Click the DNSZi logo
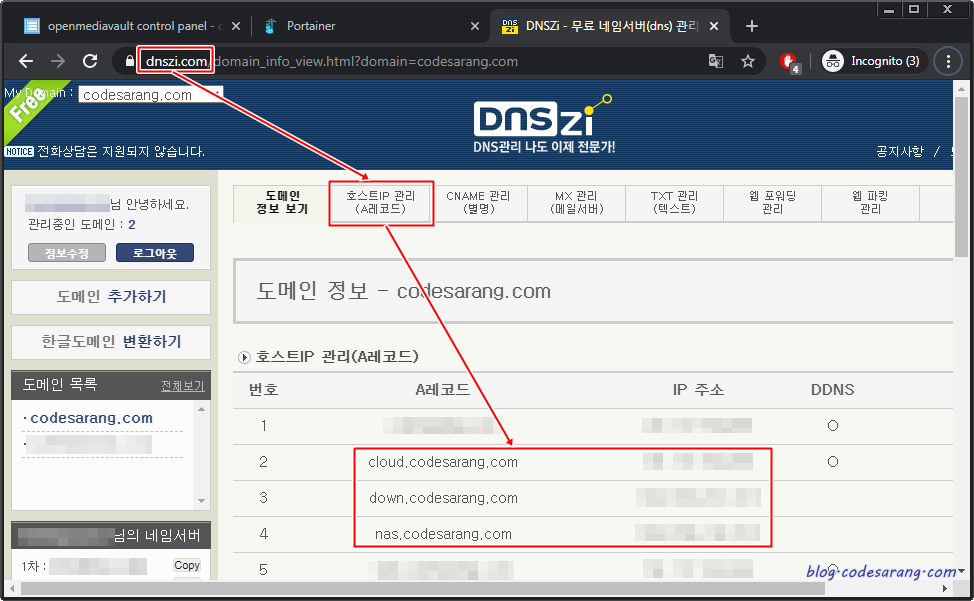Viewport: 974px width, 601px height. tap(542, 123)
